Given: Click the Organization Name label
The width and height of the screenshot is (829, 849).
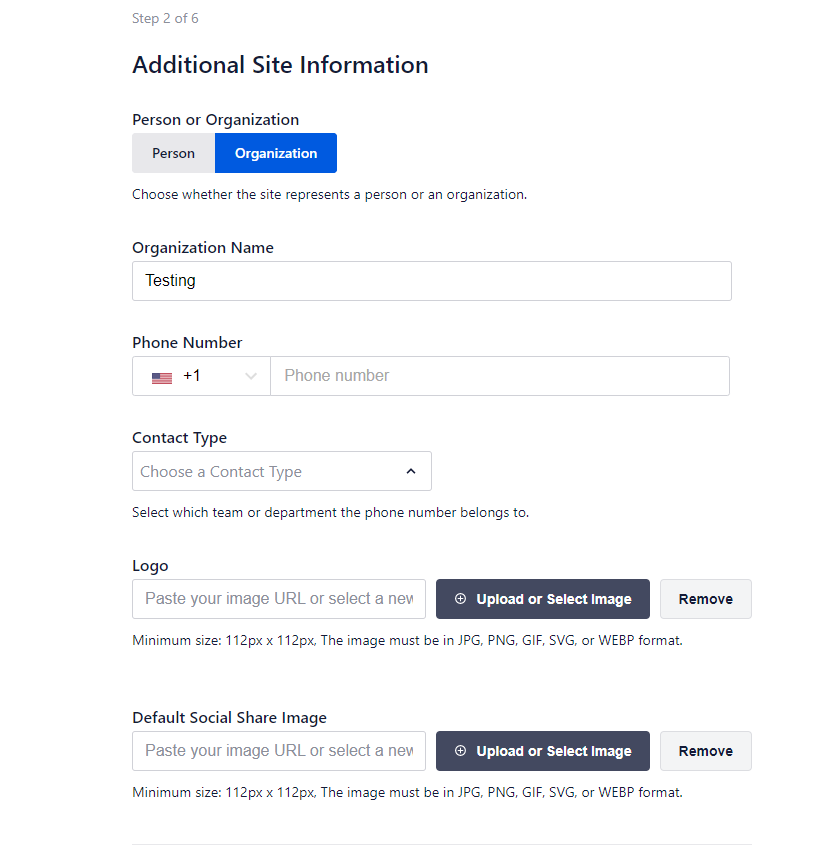Looking at the screenshot, I should [203, 248].
